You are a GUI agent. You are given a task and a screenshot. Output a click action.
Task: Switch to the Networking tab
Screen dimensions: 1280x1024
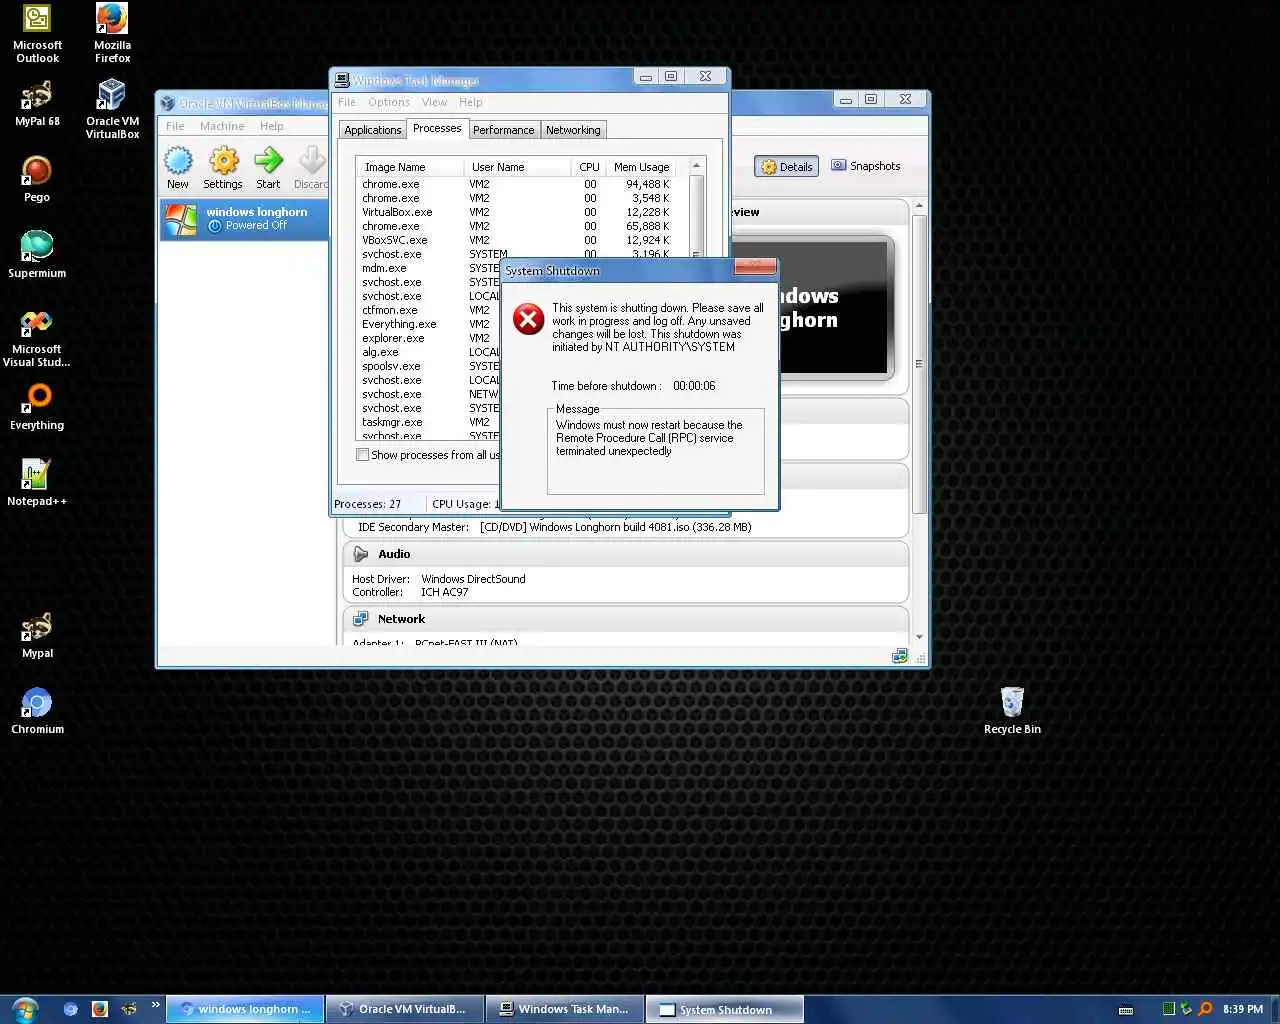pyautogui.click(x=573, y=130)
